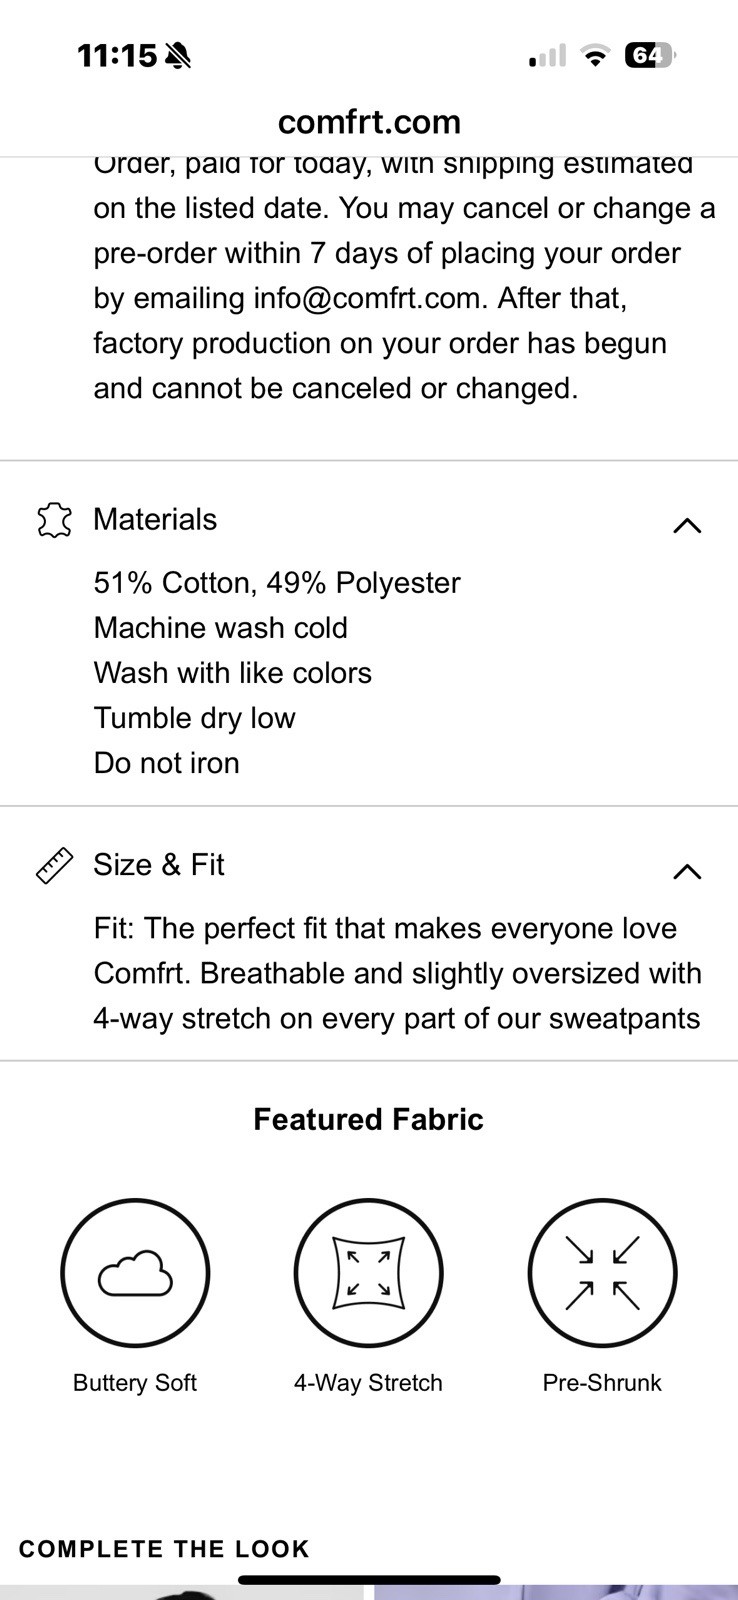This screenshot has height=1600, width=738.
Task: Tap the silent mode bell icon
Action: click(x=178, y=56)
